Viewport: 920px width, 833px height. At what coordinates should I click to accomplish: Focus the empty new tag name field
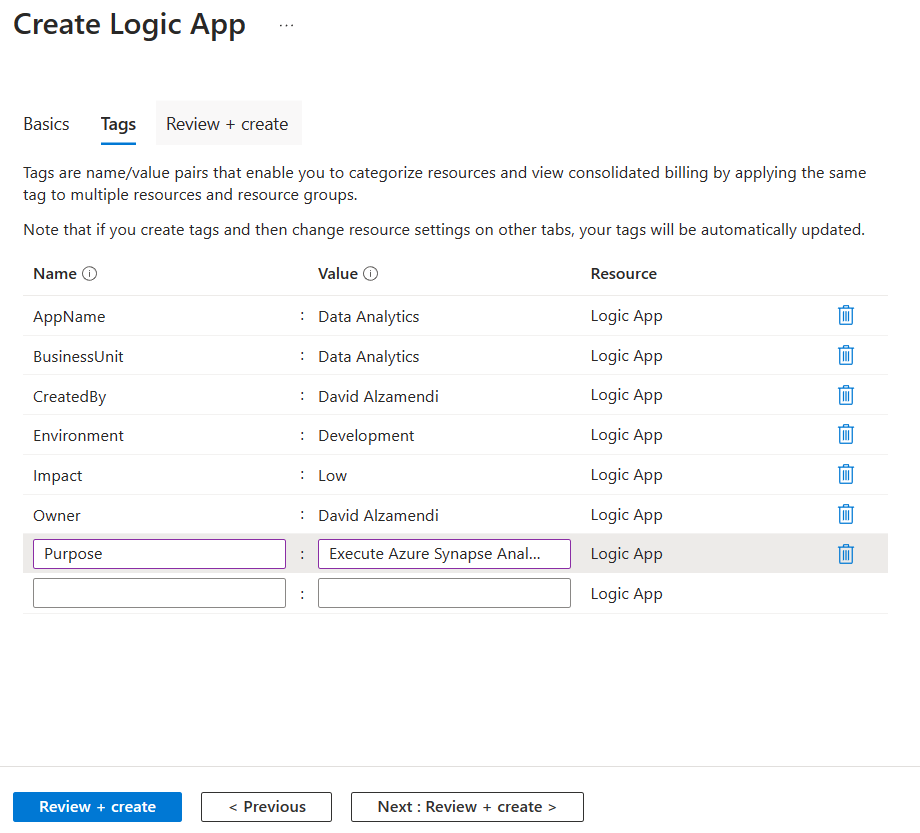coord(160,593)
